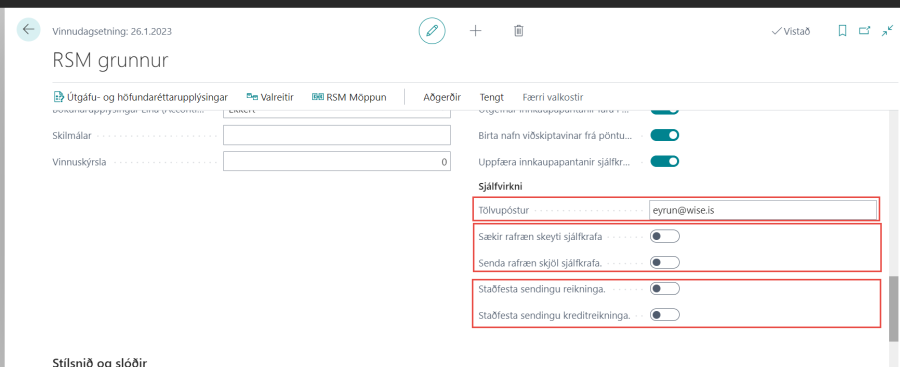Click the bookmark icon

842,31
